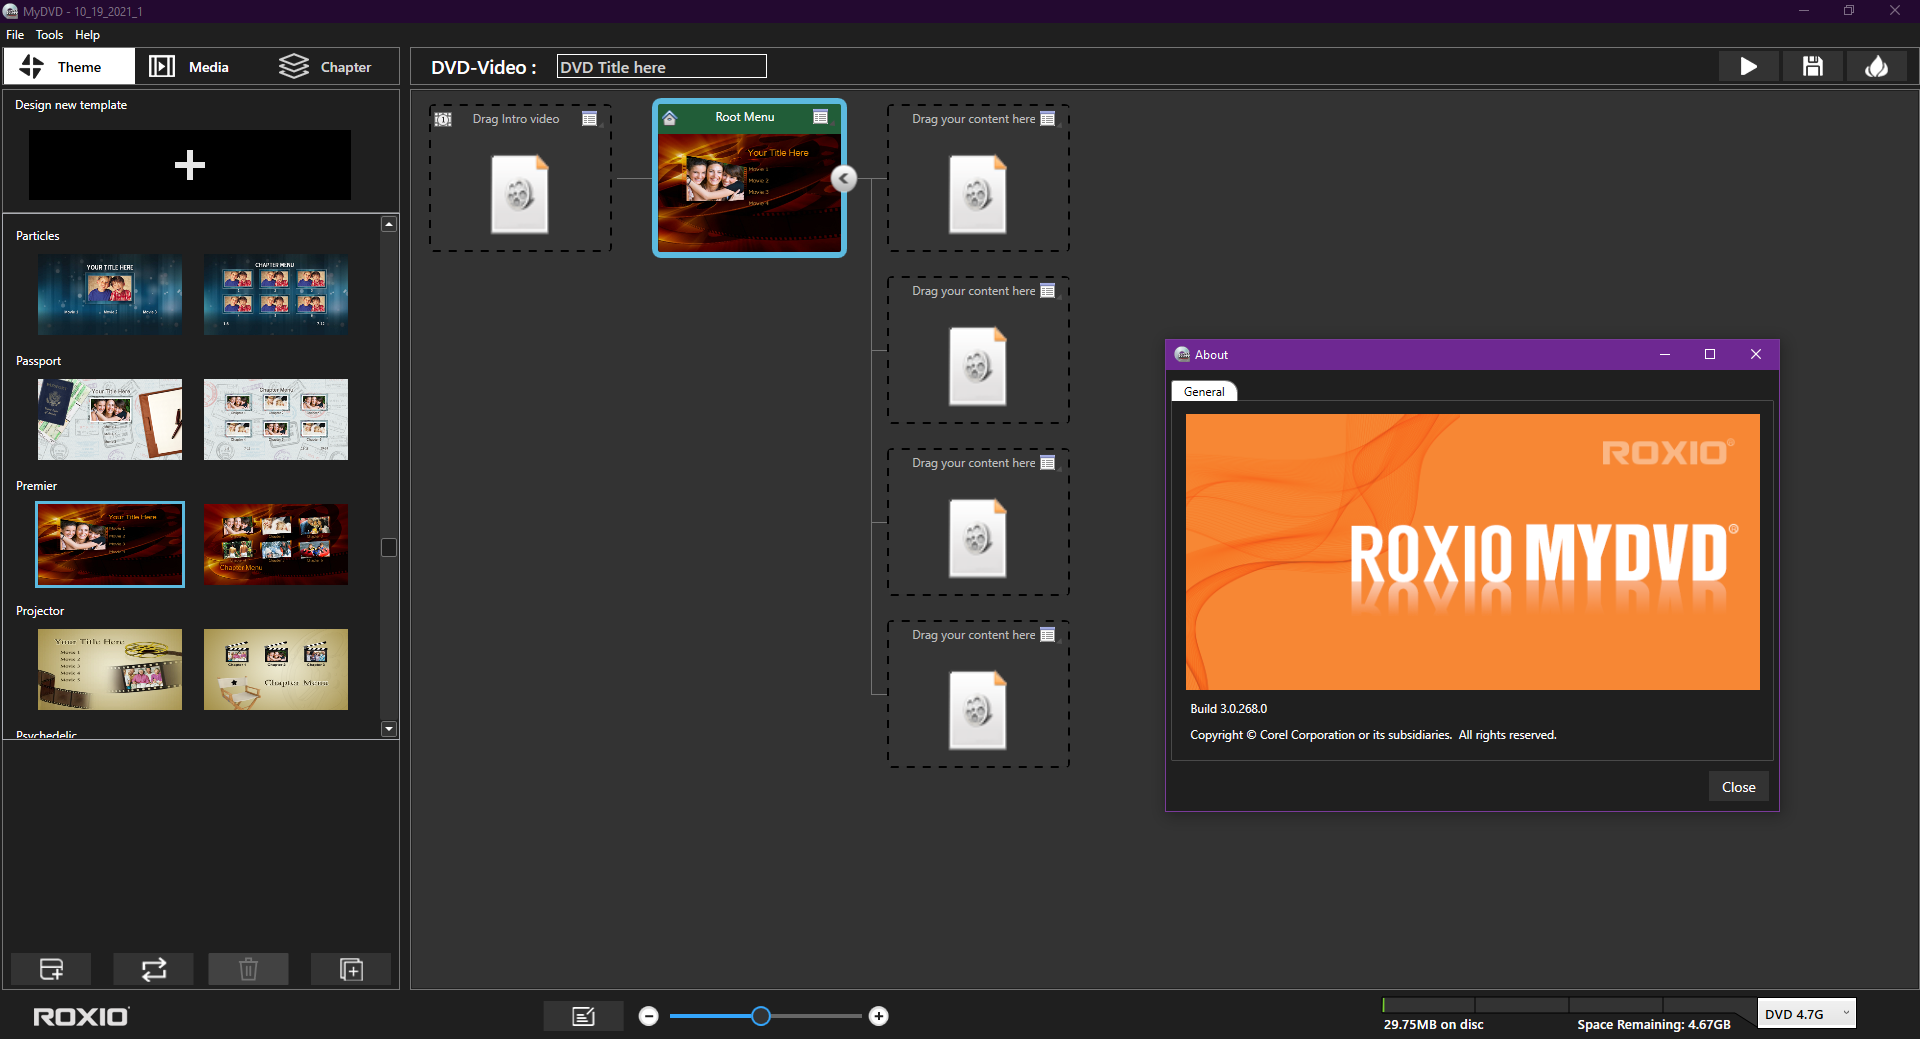Viewport: 1920px width, 1039px height.
Task: Click the trash delete icon
Action: click(248, 969)
